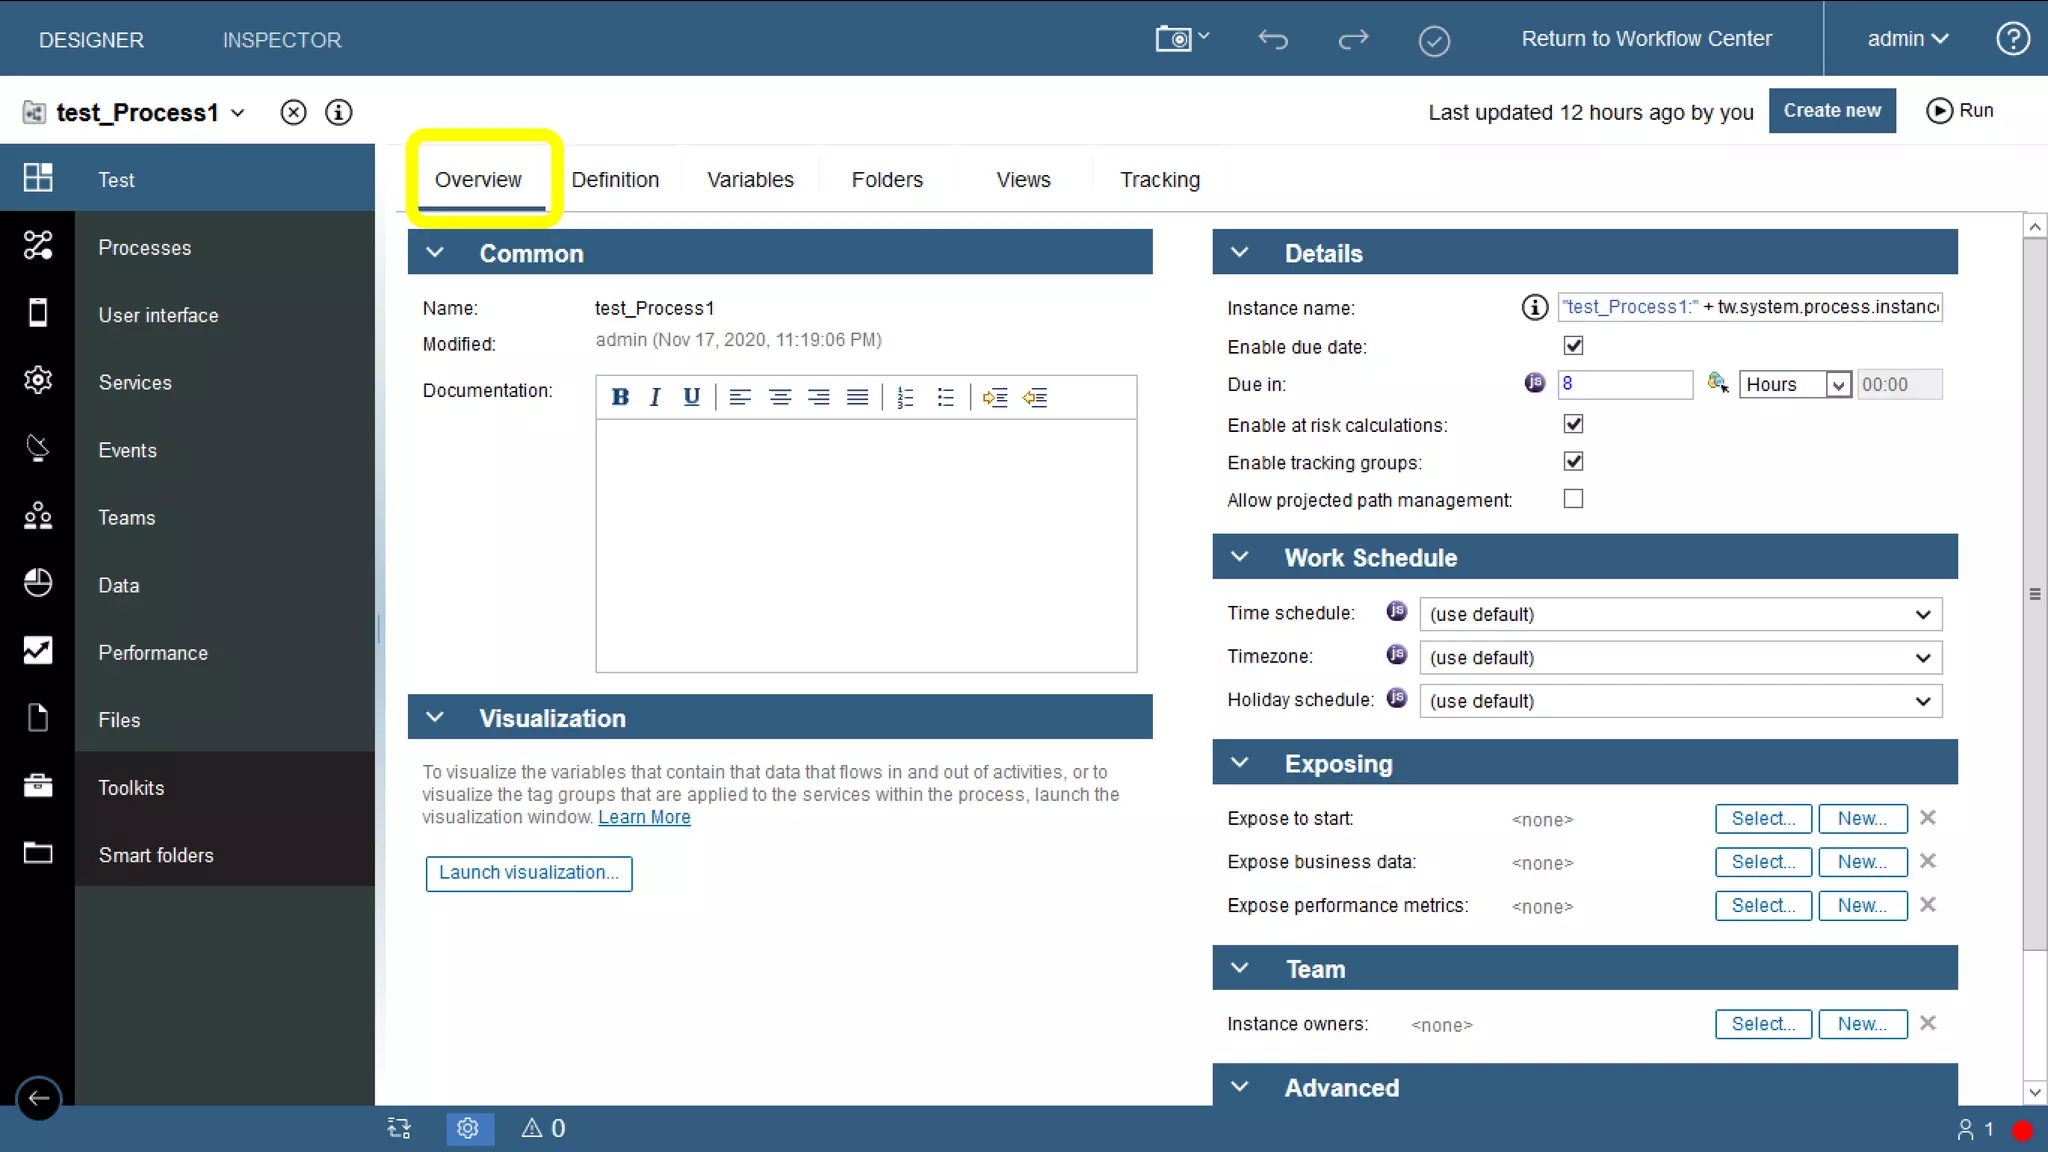Click the process information icon

tap(339, 112)
